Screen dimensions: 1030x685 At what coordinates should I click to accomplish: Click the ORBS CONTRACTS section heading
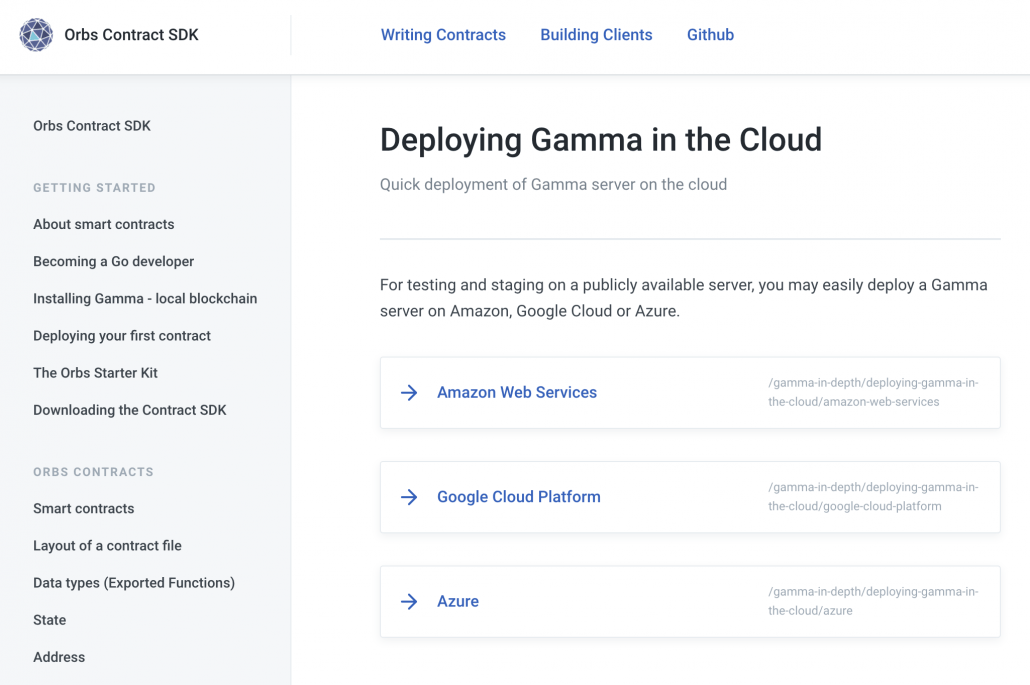(93, 472)
